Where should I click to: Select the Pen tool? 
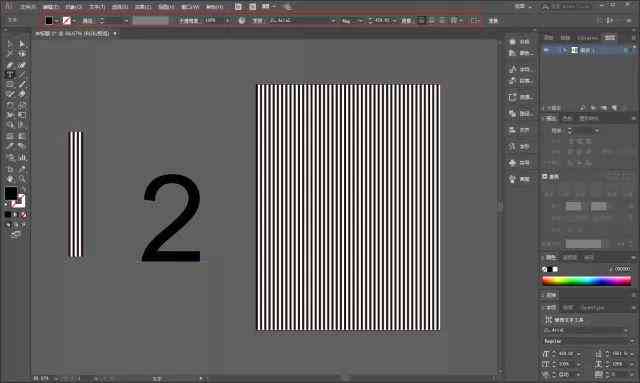pyautogui.click(x=10, y=65)
